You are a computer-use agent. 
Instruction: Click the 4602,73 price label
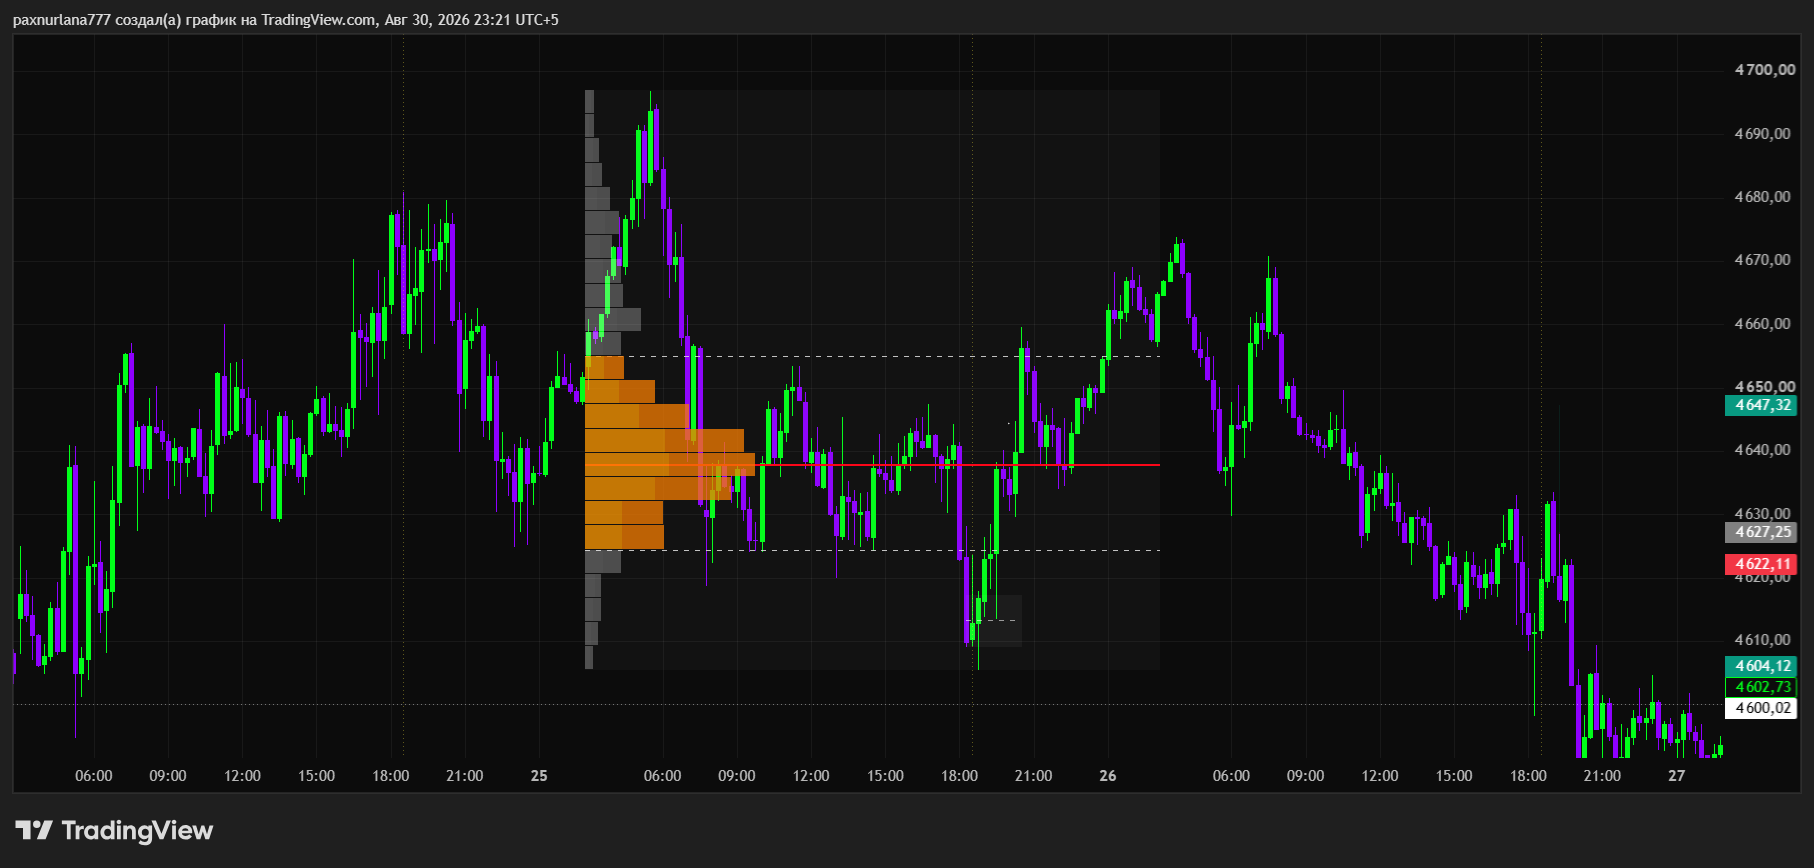(1761, 687)
